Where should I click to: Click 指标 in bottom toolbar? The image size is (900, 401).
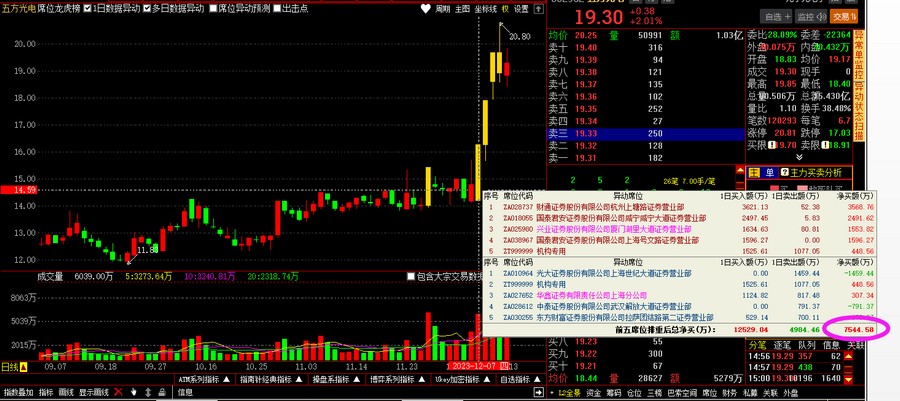point(46,392)
